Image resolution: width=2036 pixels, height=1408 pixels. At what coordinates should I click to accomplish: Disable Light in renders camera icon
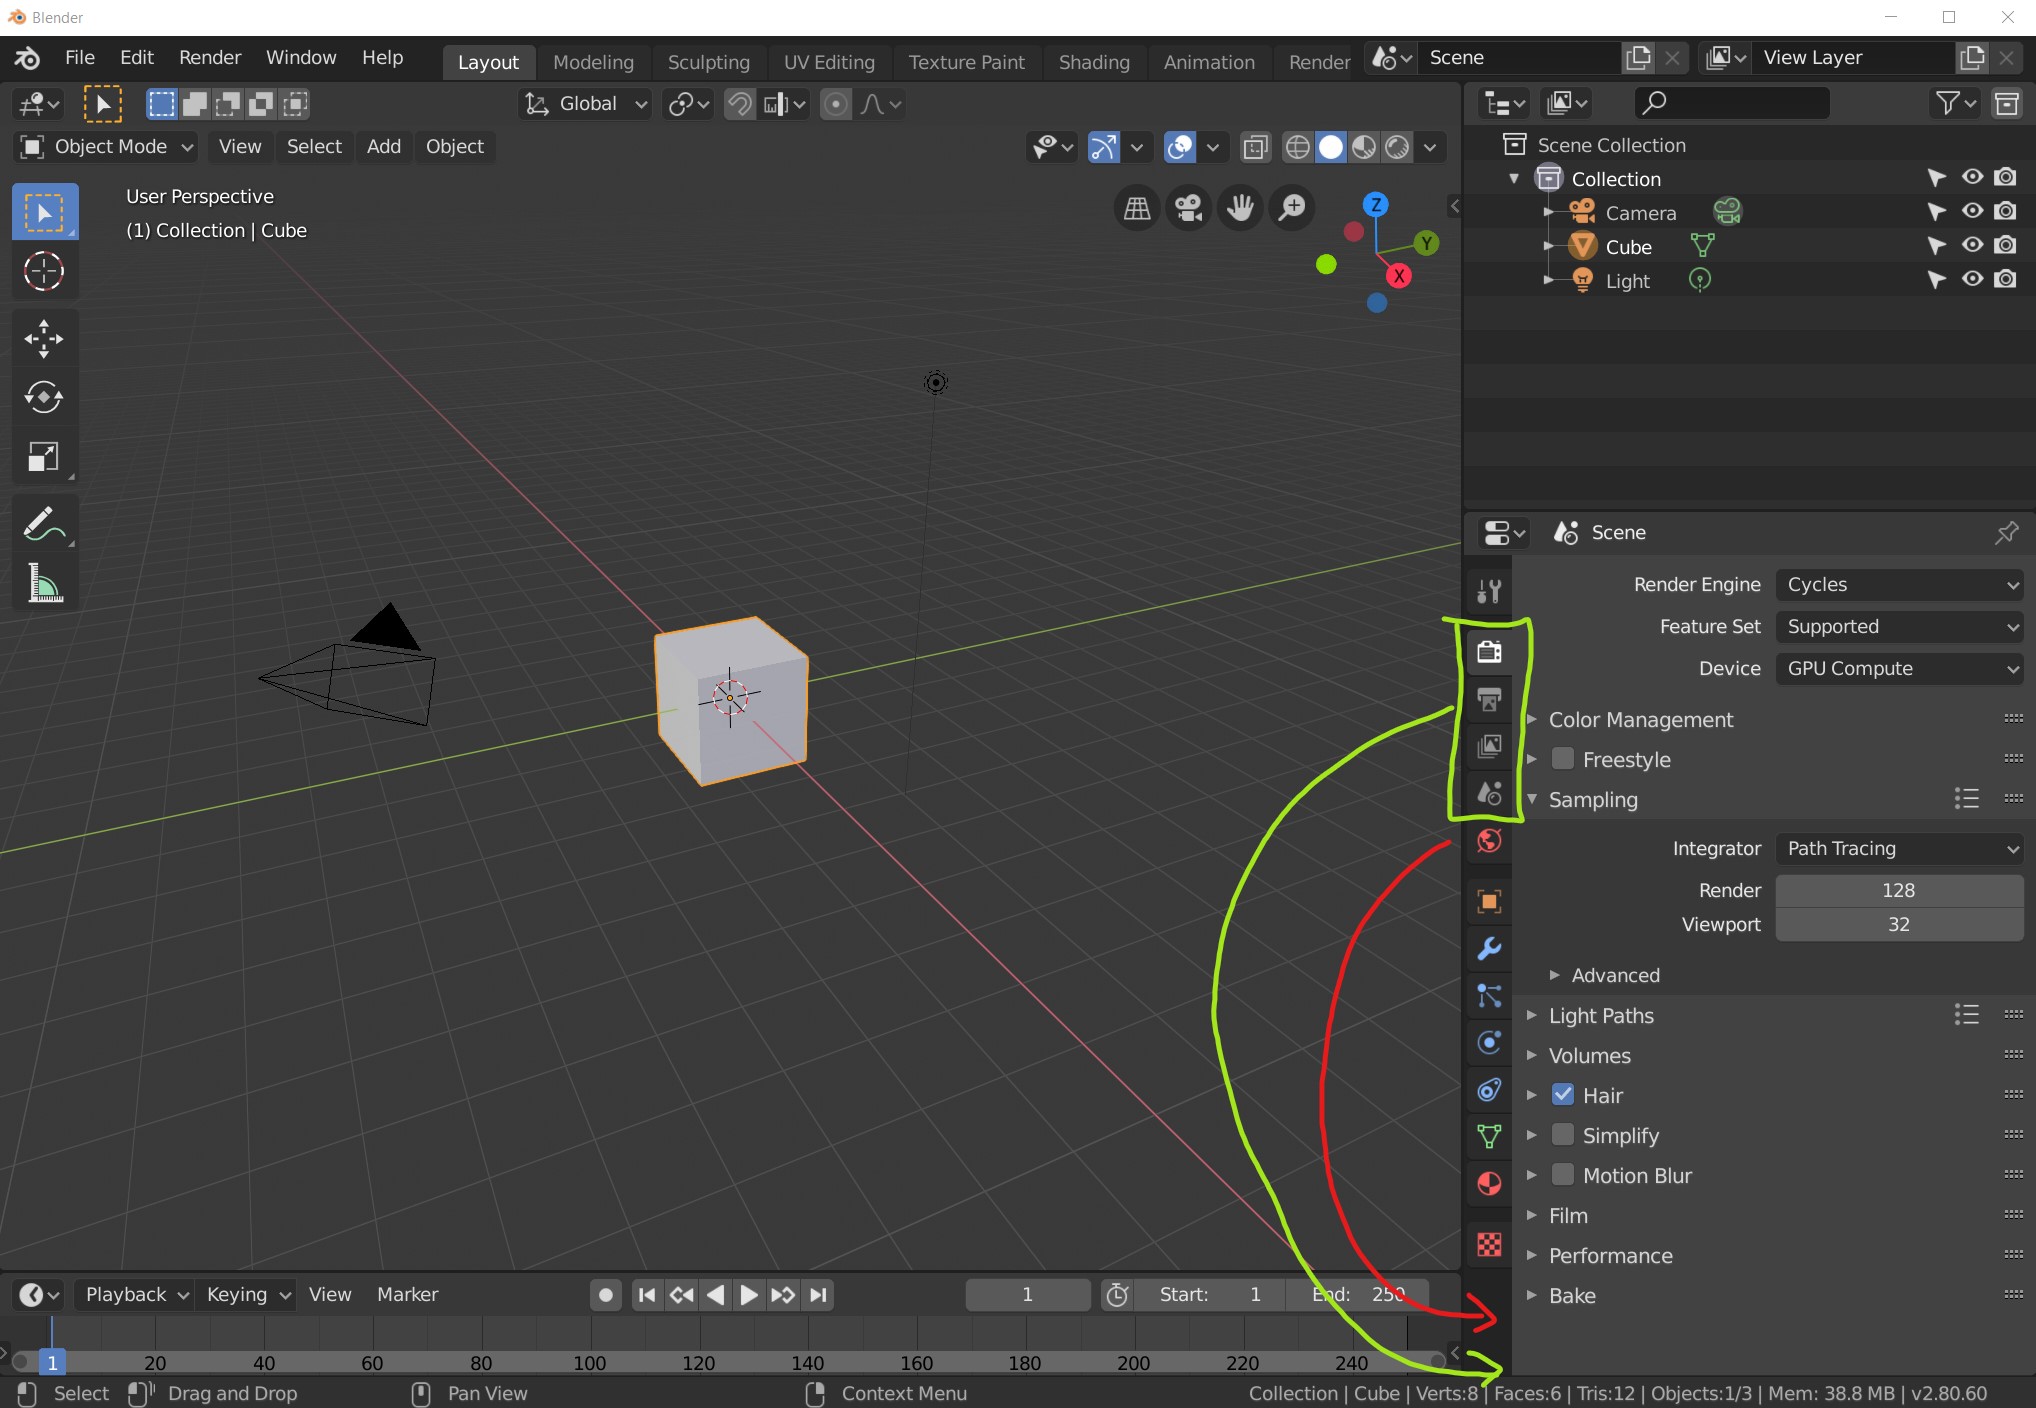point(2005,279)
